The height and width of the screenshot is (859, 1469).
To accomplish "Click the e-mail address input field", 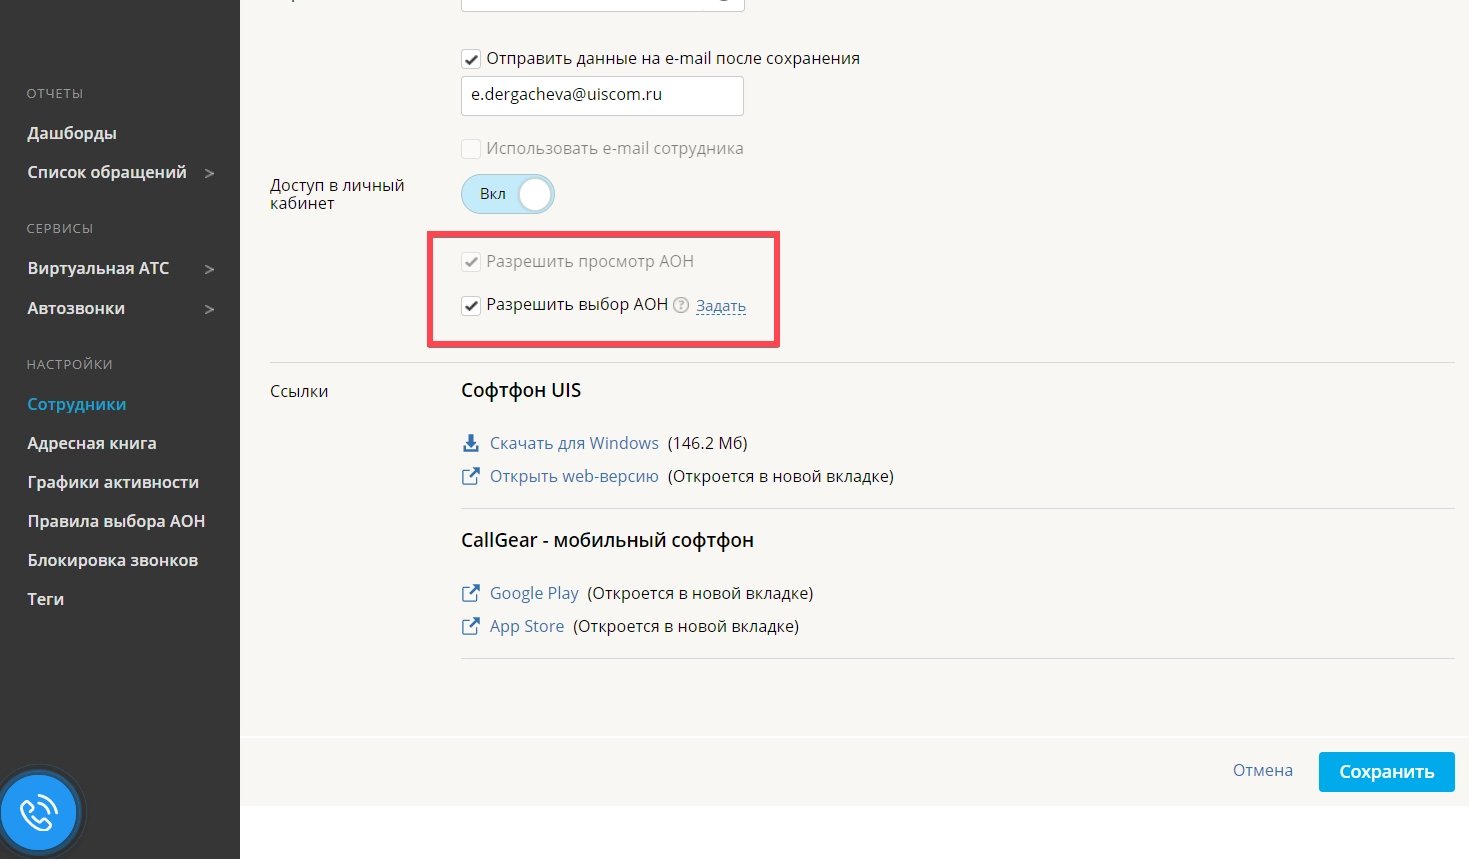I will (x=602, y=96).
